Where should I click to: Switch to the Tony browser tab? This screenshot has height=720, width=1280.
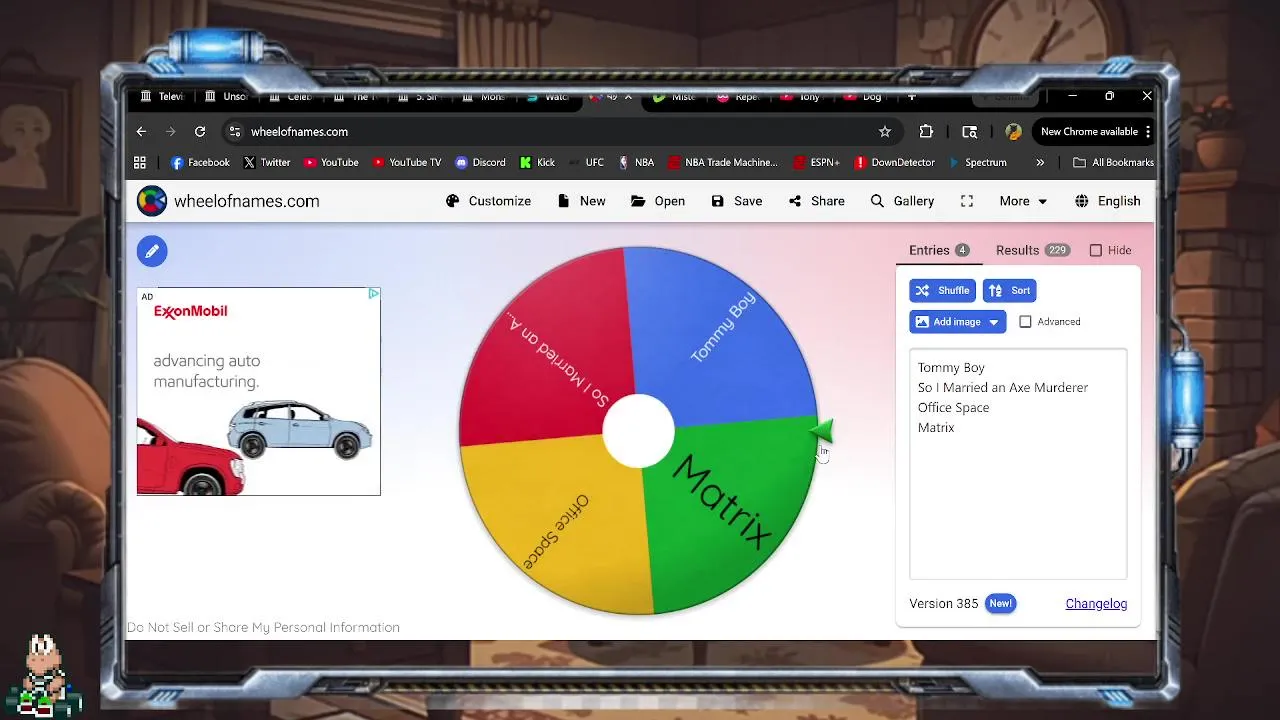(x=800, y=97)
